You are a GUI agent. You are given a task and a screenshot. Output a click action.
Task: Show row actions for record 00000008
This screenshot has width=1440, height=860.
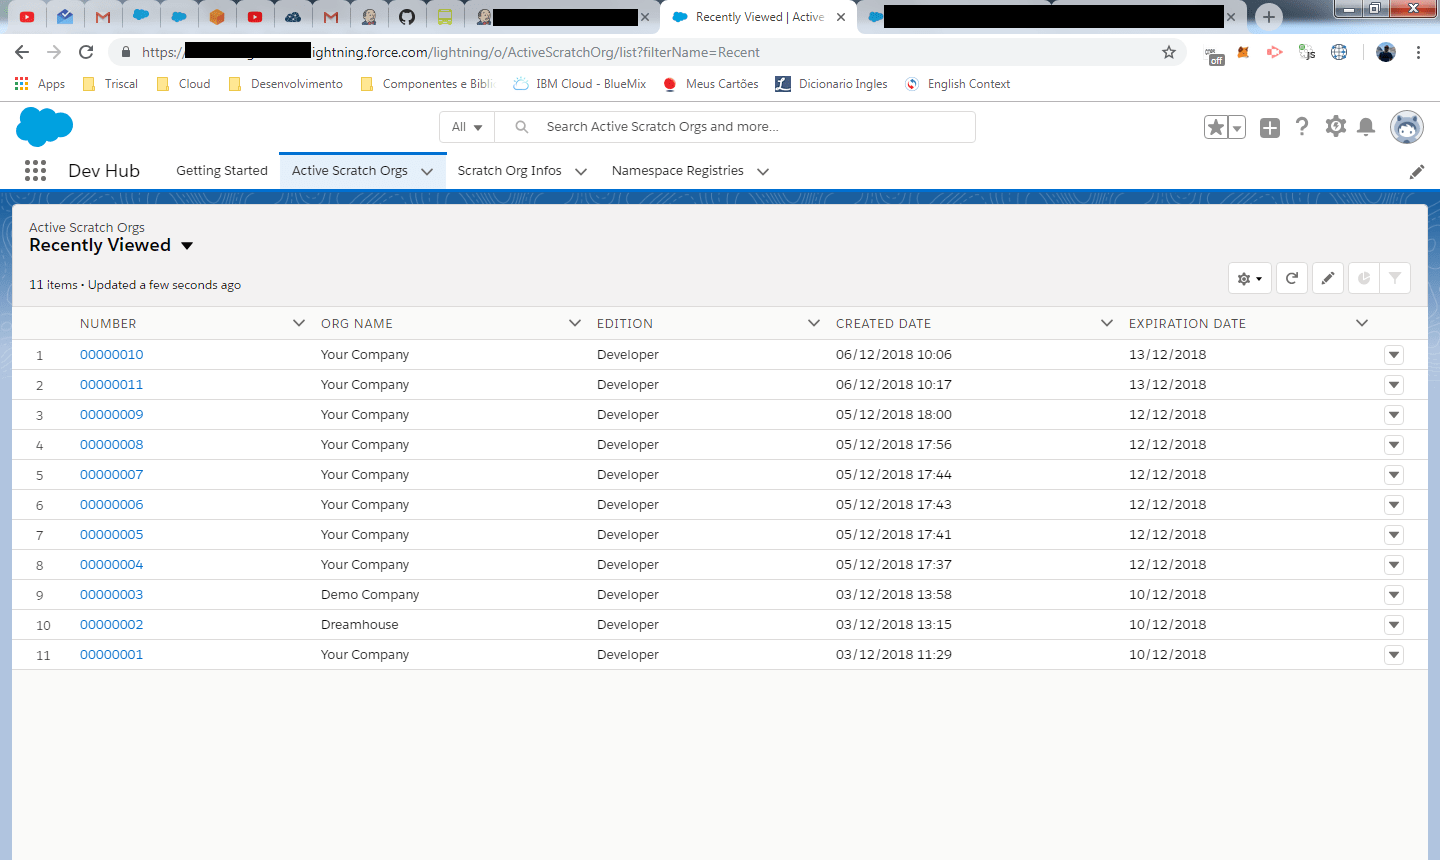click(x=1394, y=445)
